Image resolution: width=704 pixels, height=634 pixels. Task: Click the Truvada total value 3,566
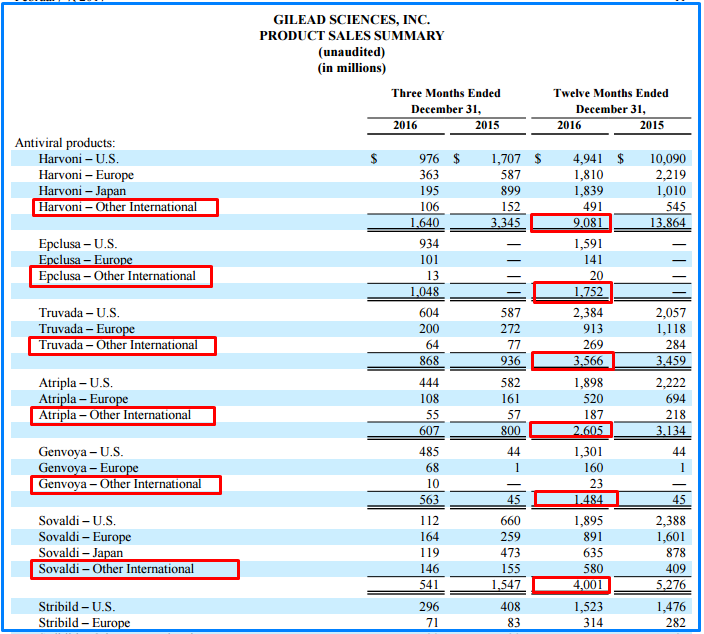pos(572,361)
